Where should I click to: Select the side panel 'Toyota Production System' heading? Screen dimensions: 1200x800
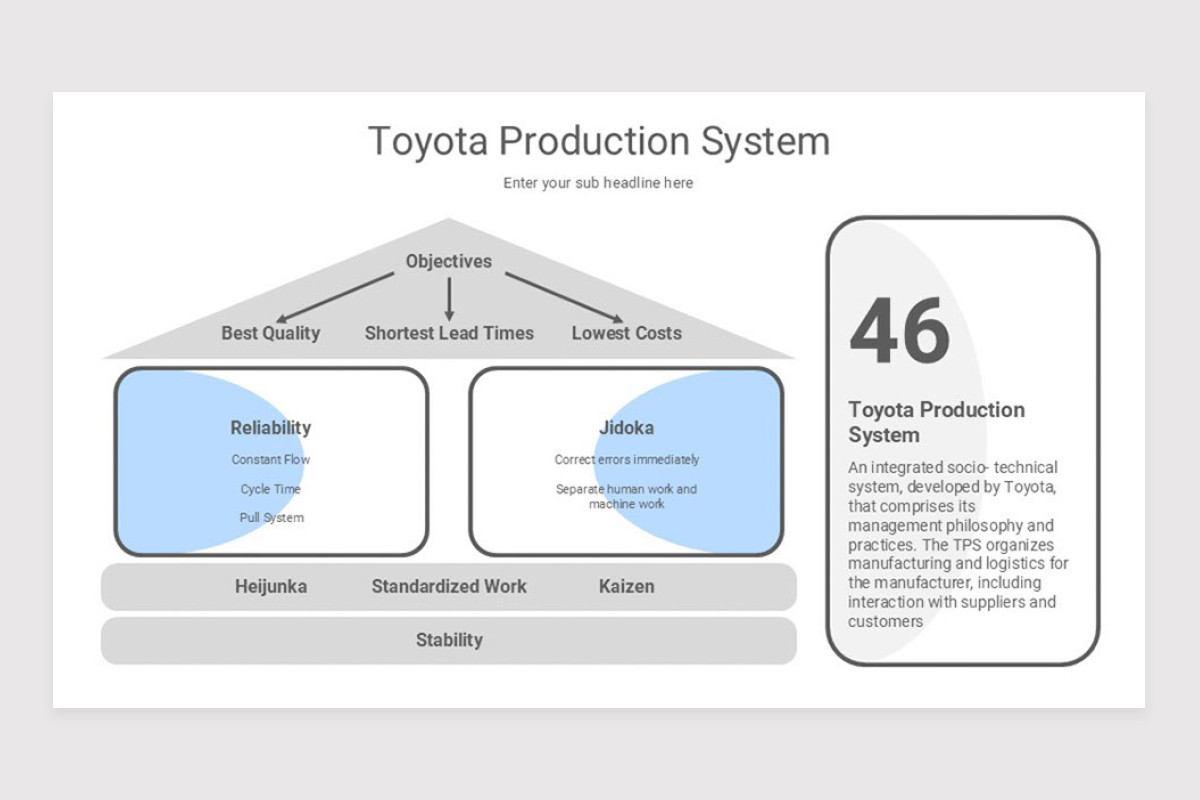[937, 422]
